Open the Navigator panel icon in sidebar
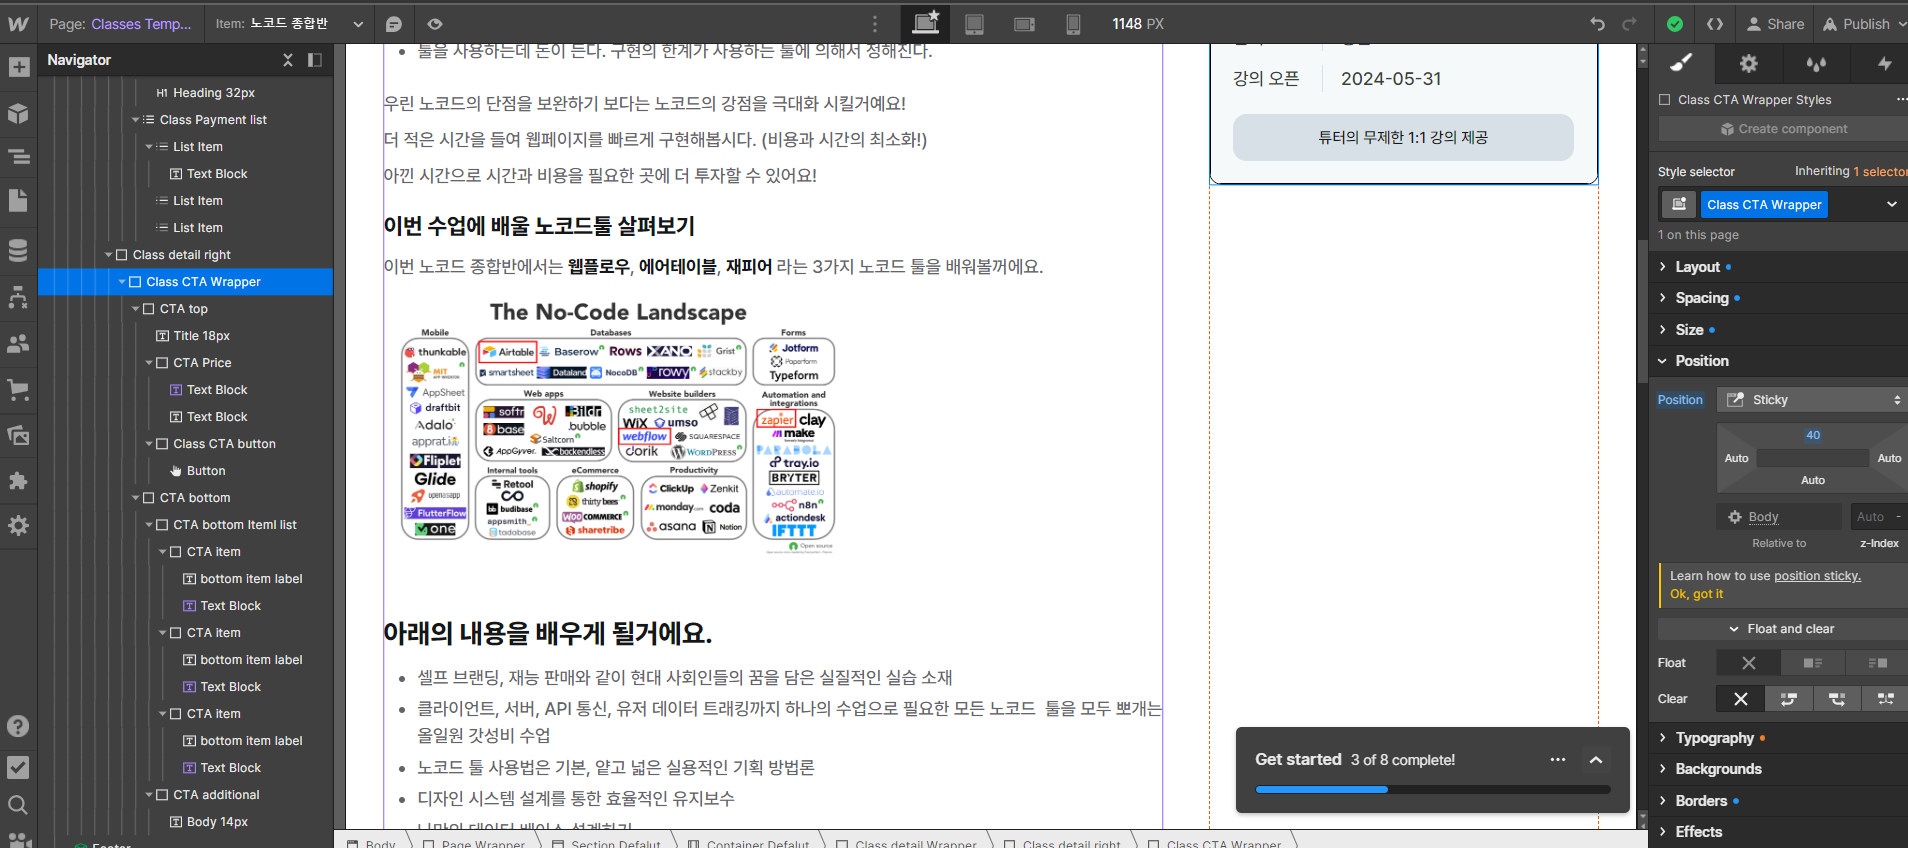The image size is (1908, 848). 18,157
